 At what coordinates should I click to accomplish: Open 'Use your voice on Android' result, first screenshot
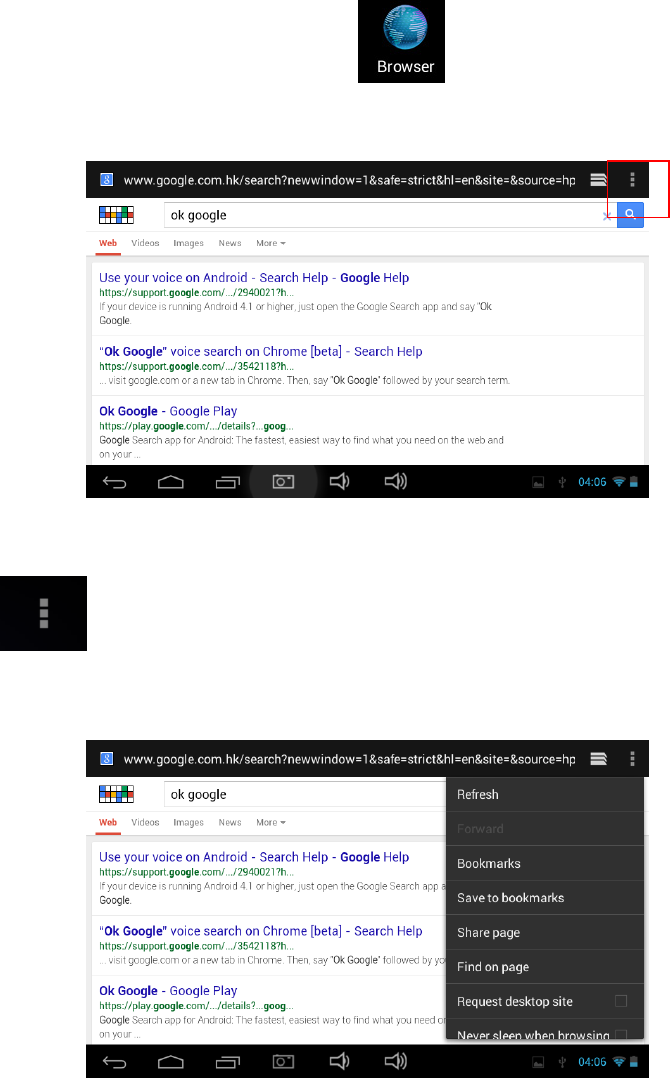tap(254, 278)
